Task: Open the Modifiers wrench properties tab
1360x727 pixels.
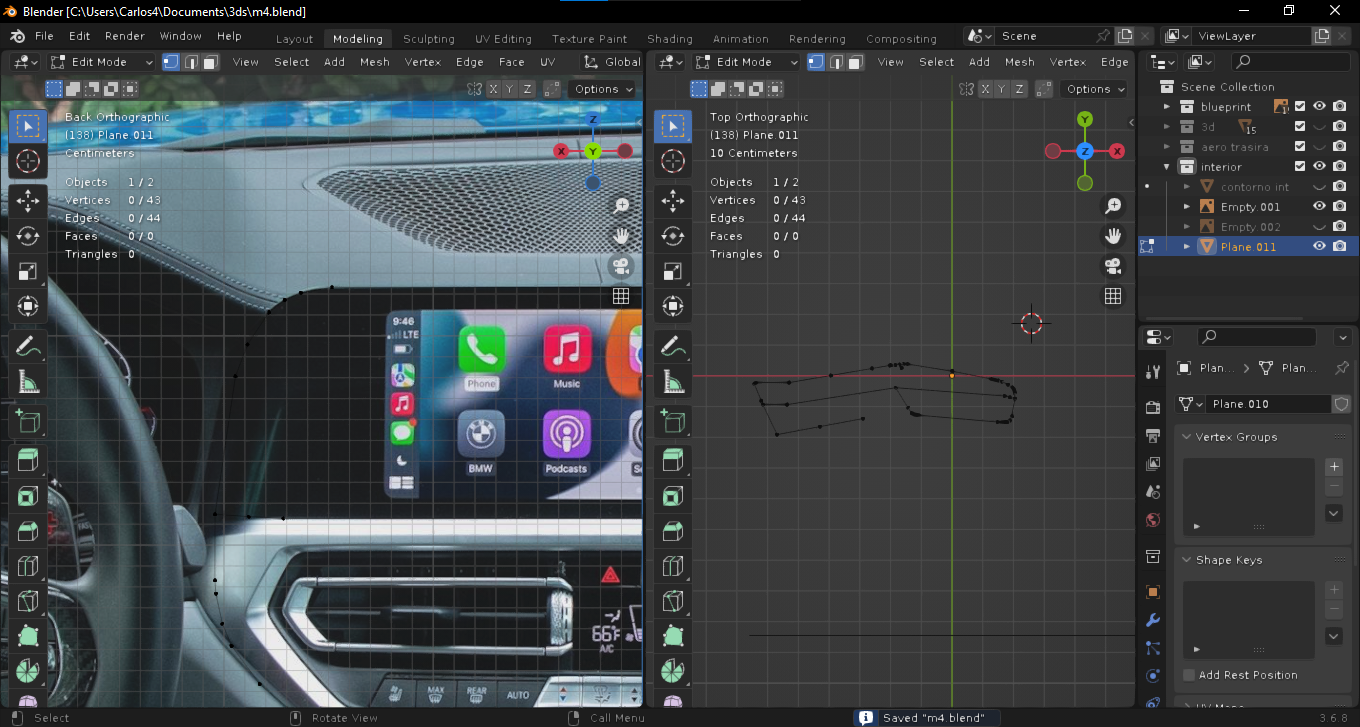Action: (1153, 620)
